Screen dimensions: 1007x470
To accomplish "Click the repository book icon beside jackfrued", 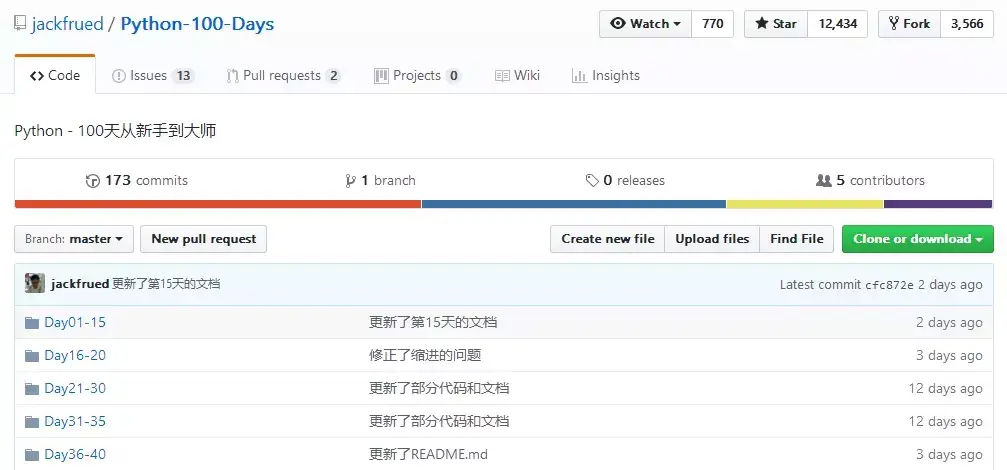I will (x=20, y=24).
